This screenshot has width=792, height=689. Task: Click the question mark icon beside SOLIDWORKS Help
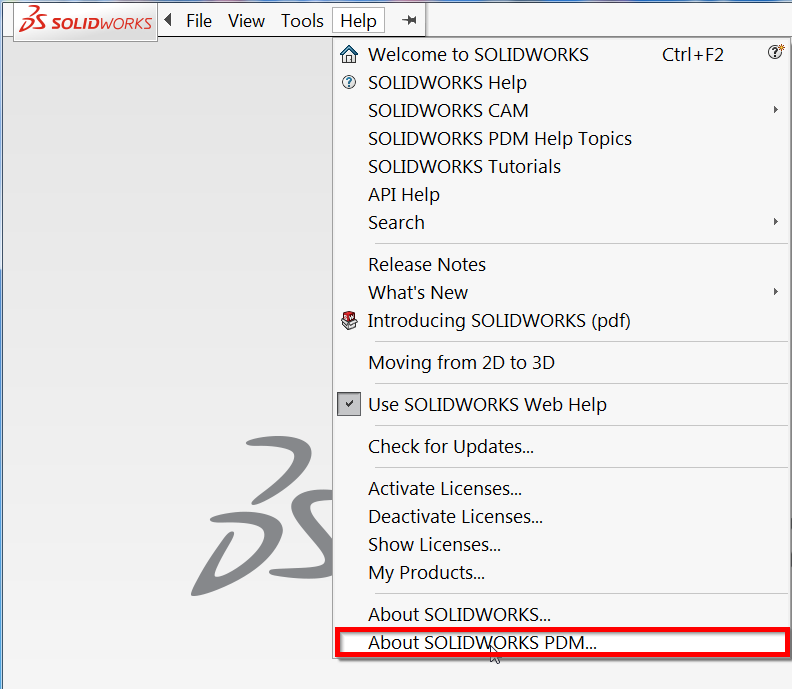349,82
